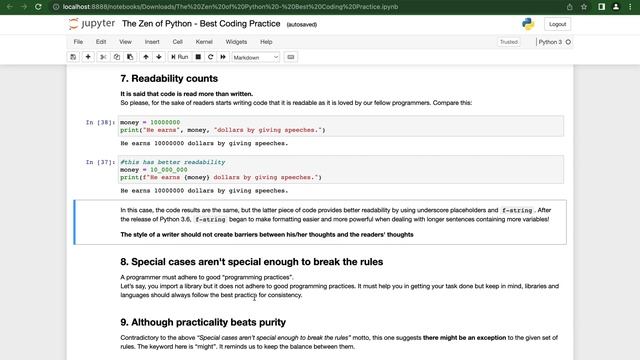Click the bold 'there might be an exception' text

pos(464,338)
